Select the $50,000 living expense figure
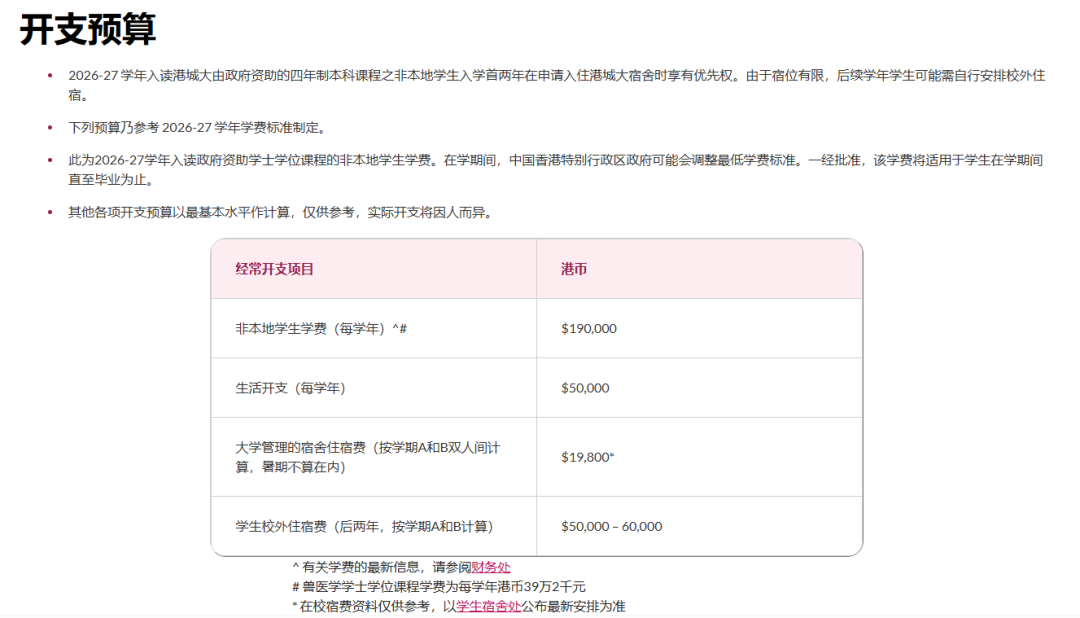This screenshot has height=618, width=1080. [x=581, y=387]
